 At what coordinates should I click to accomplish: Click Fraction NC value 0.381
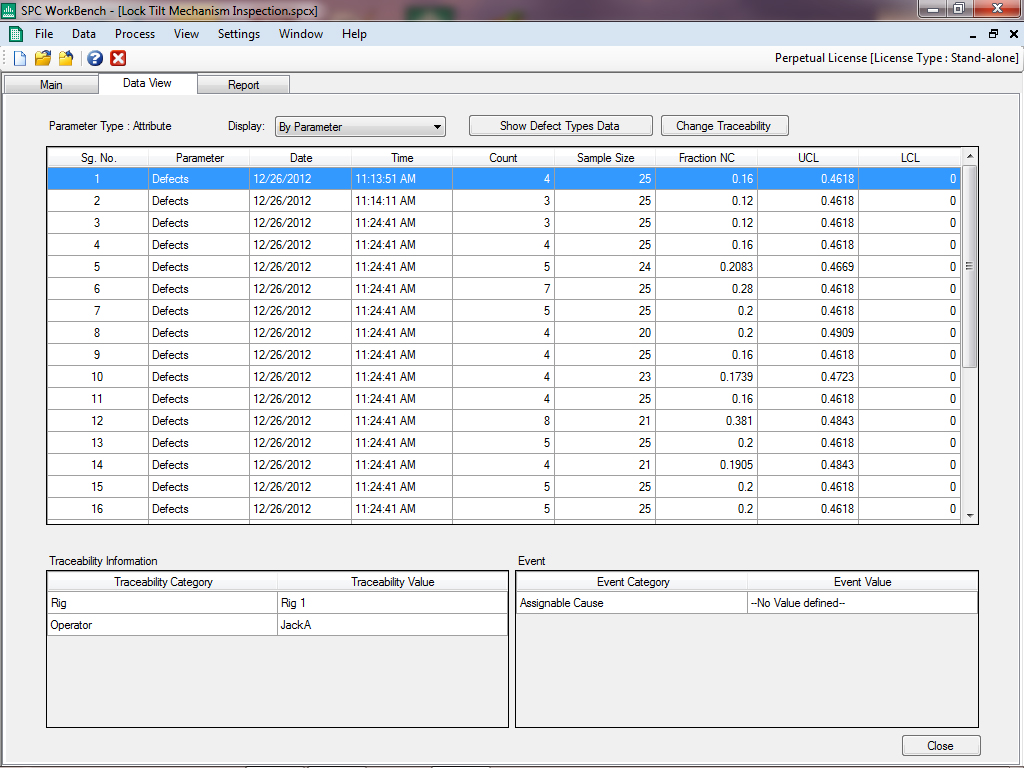(x=707, y=421)
